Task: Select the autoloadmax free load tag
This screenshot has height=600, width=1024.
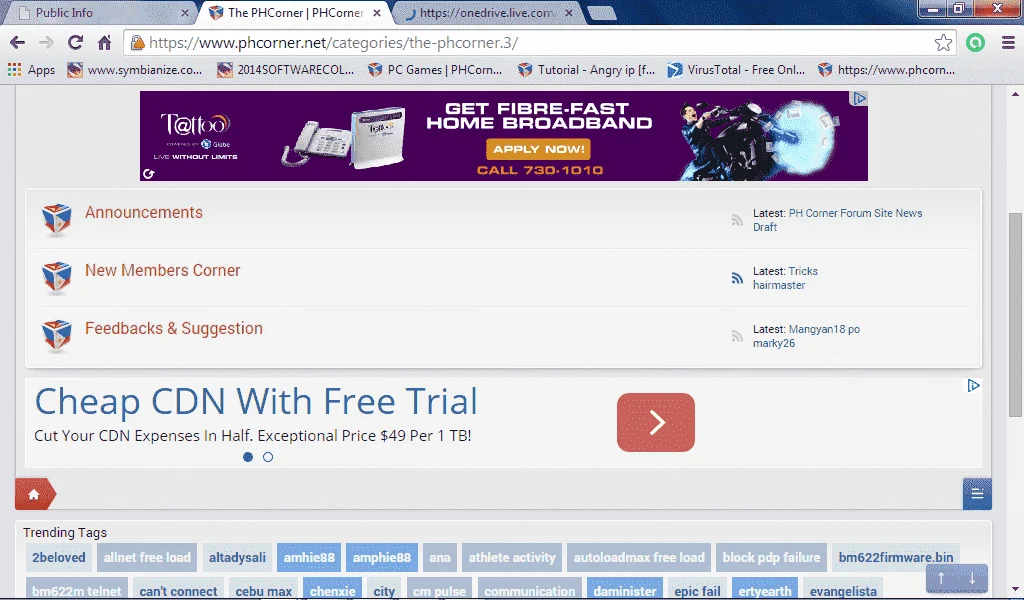Action: coord(639,558)
